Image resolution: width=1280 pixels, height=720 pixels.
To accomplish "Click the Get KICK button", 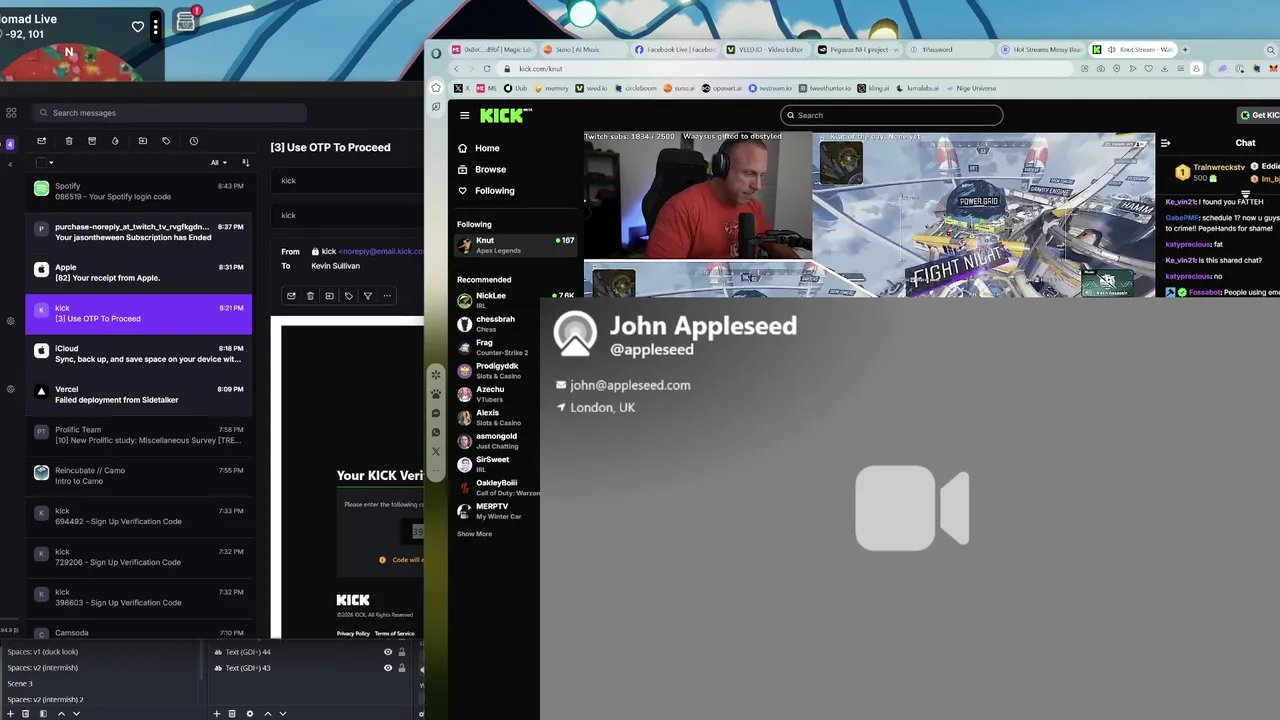I will coord(1258,115).
